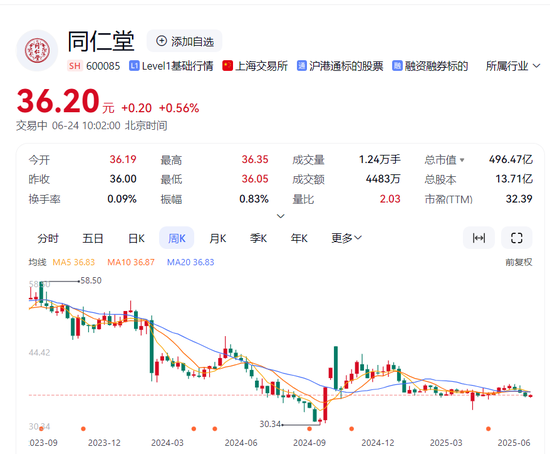Expand more stock details chevron
This screenshot has width=550, height=454.
[280, 216]
